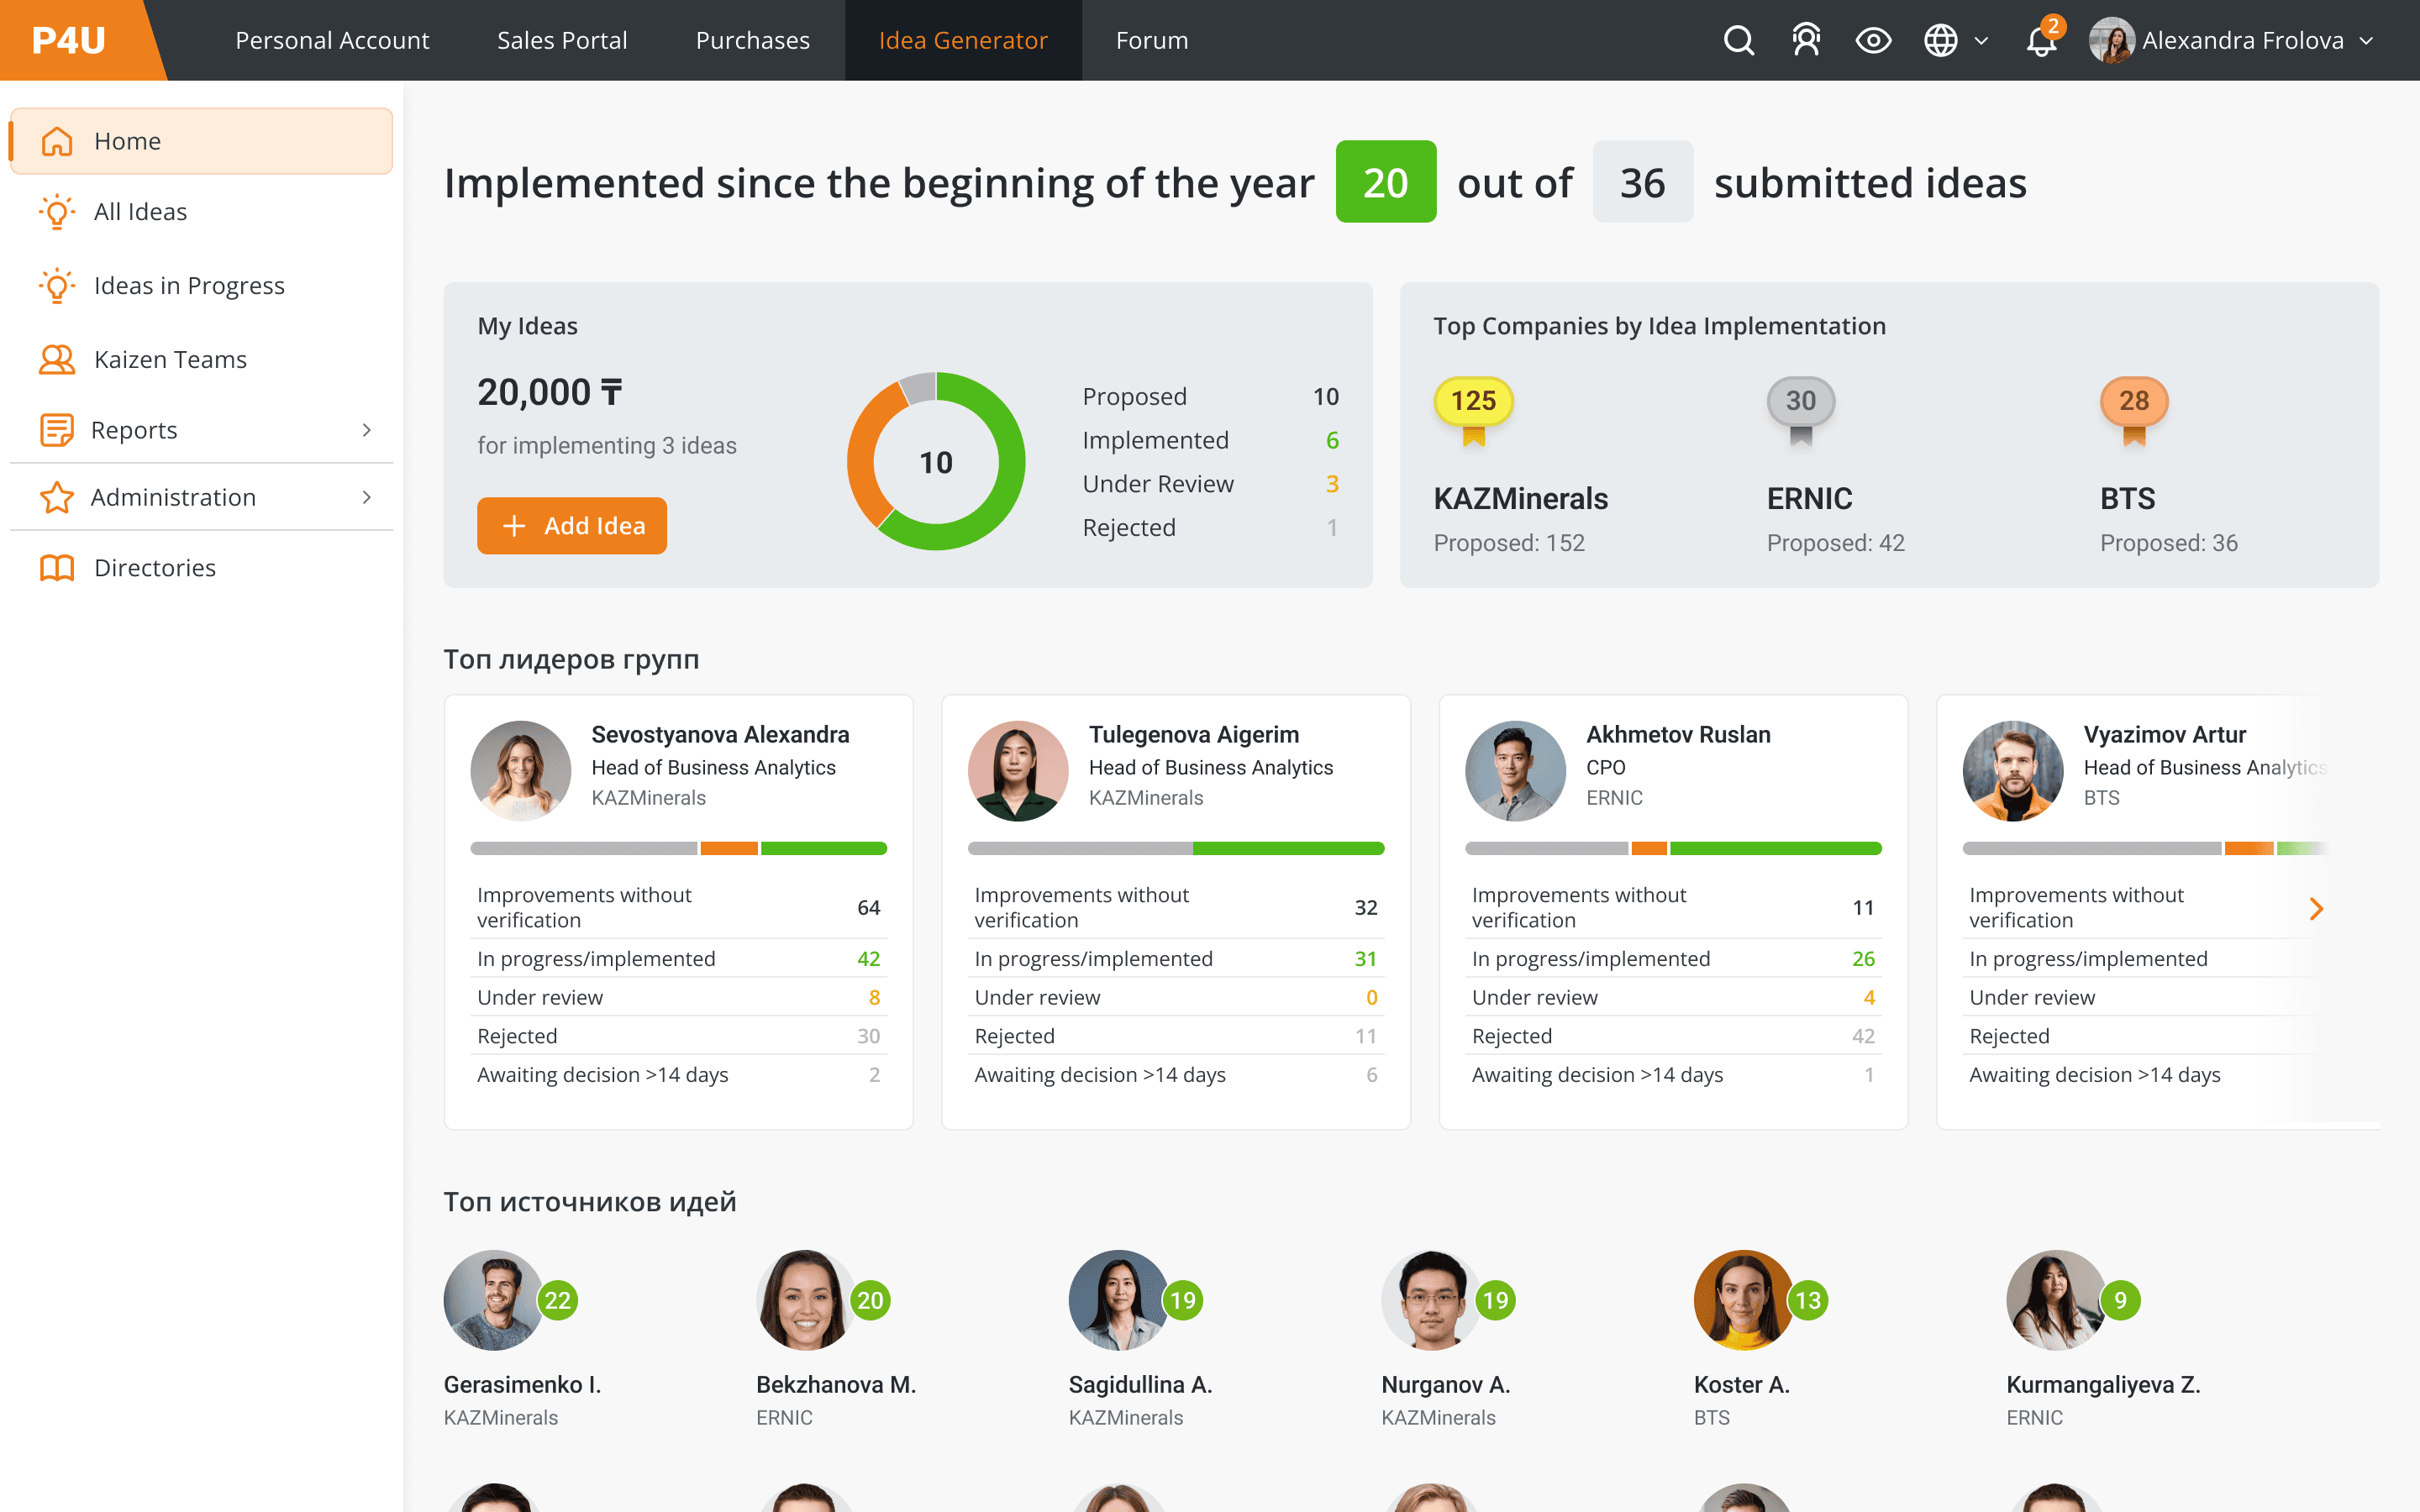Toggle the eye accessibility view icon
The image size is (2420, 1512).
(x=1873, y=40)
